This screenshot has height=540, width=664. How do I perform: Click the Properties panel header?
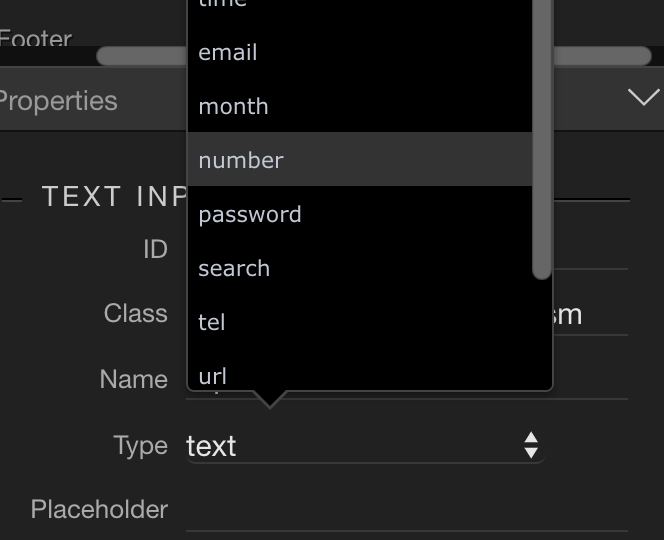(x=332, y=99)
